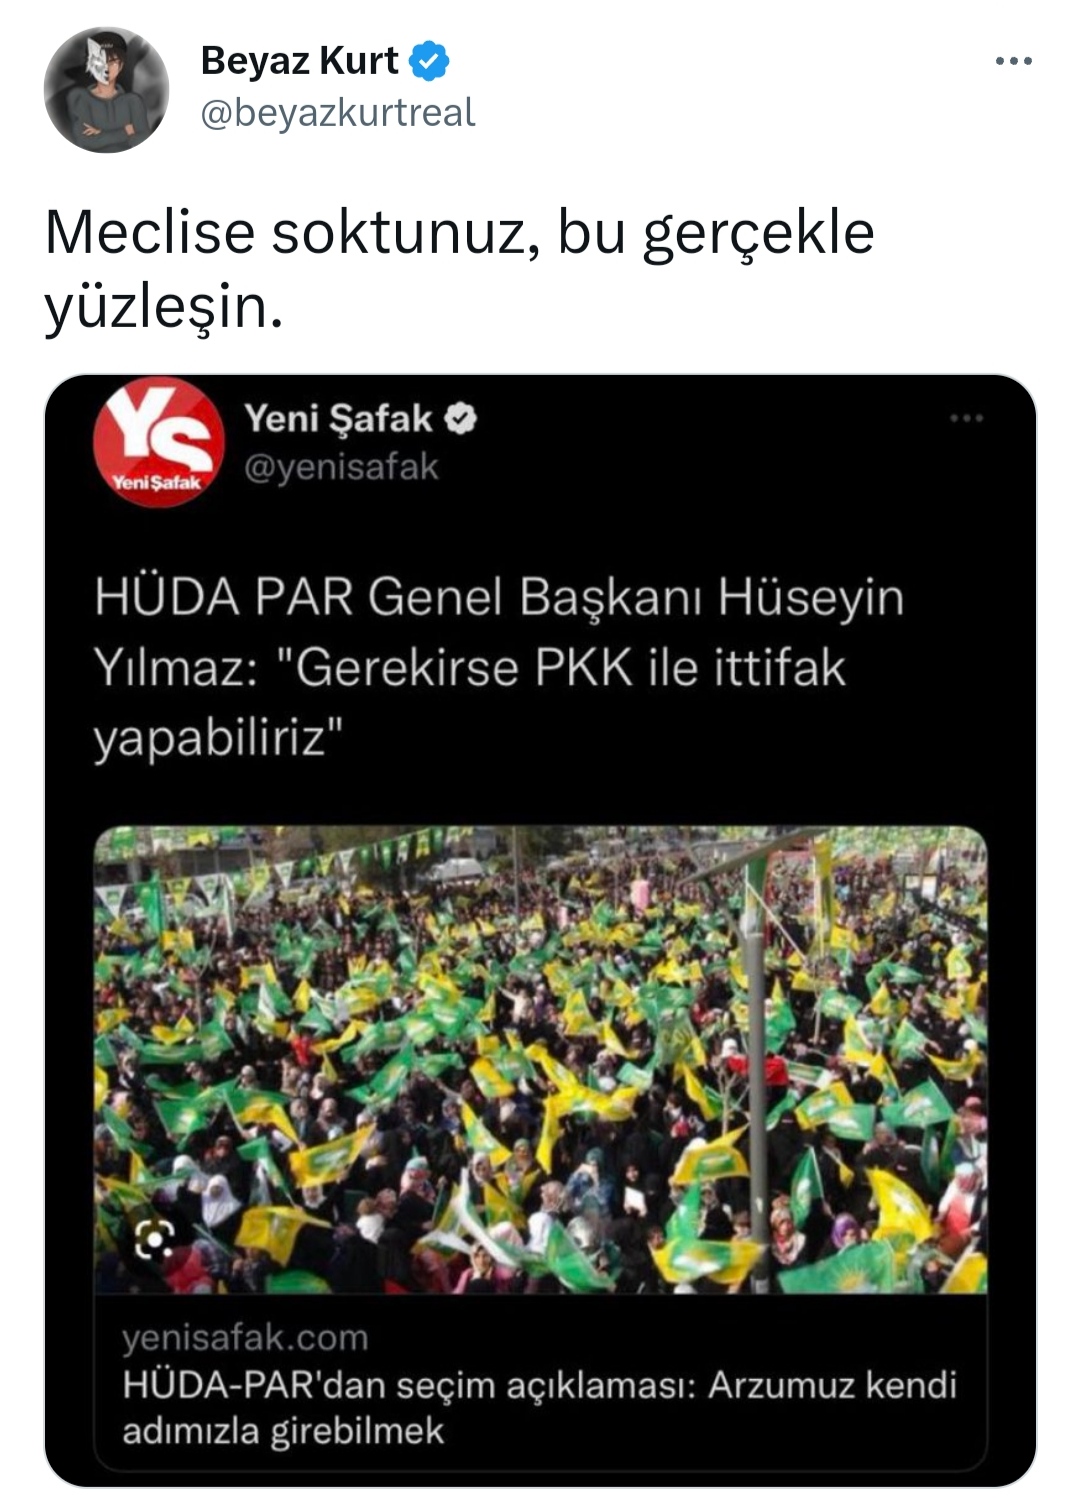
Task: Click the Beyaz Kurt display name
Action: pos(299,61)
